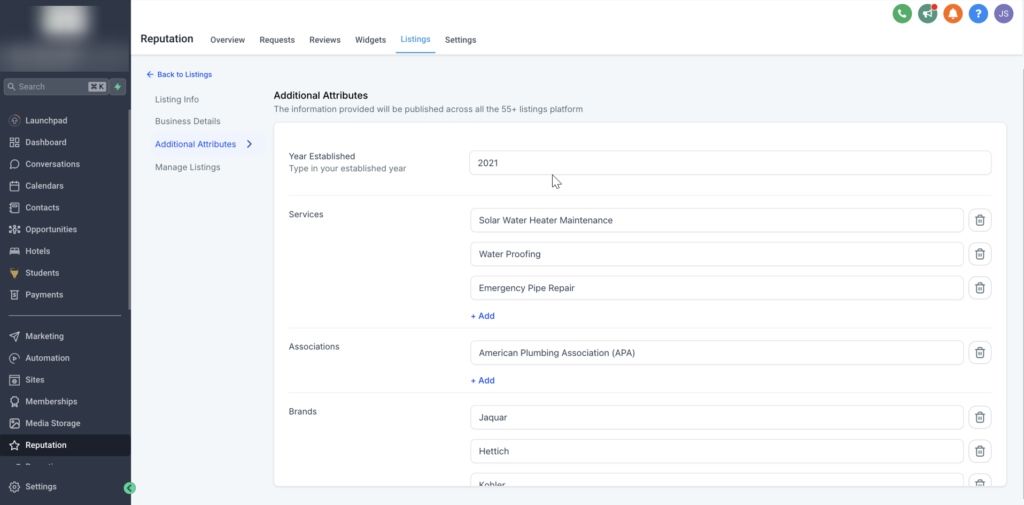
Task: Click the blue help question mark icon
Action: point(978,14)
